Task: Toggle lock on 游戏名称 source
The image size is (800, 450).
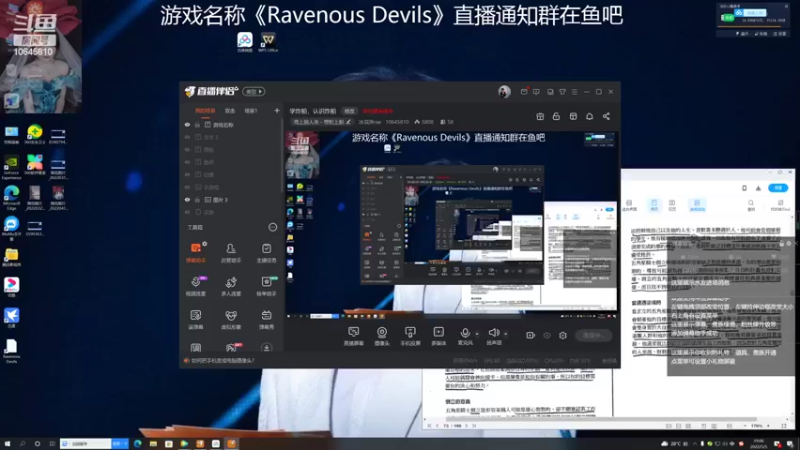Action: (197, 124)
